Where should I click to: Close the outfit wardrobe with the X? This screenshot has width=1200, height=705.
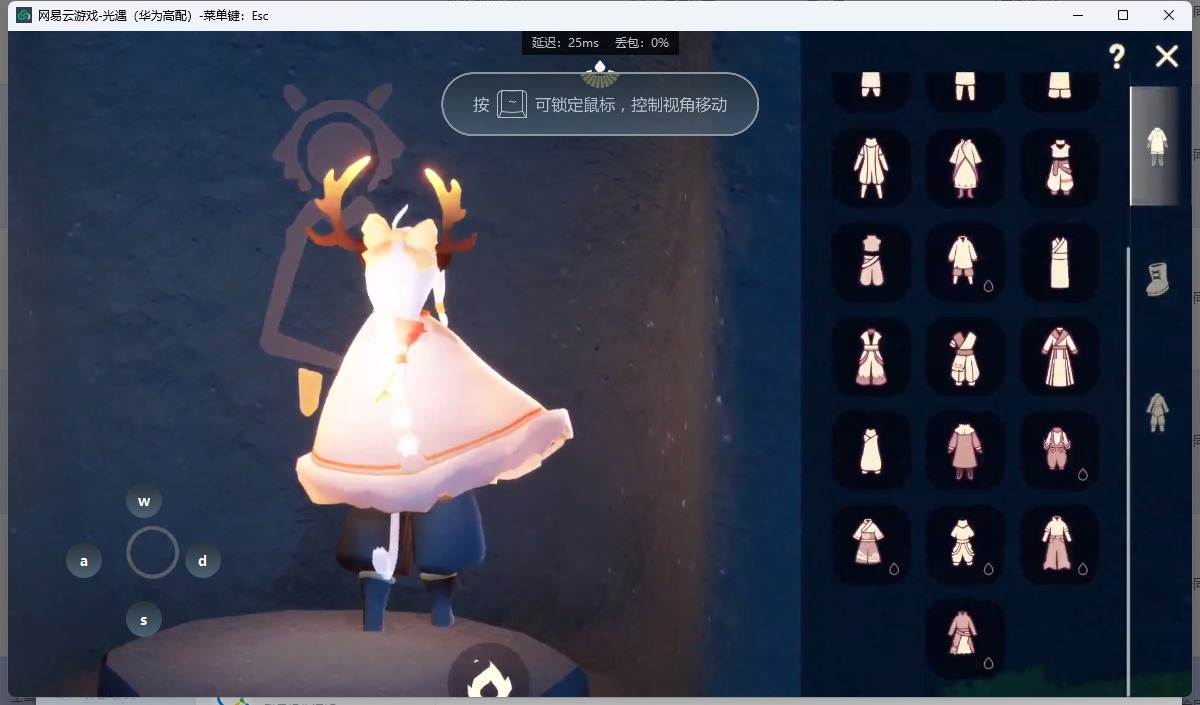tap(1166, 56)
